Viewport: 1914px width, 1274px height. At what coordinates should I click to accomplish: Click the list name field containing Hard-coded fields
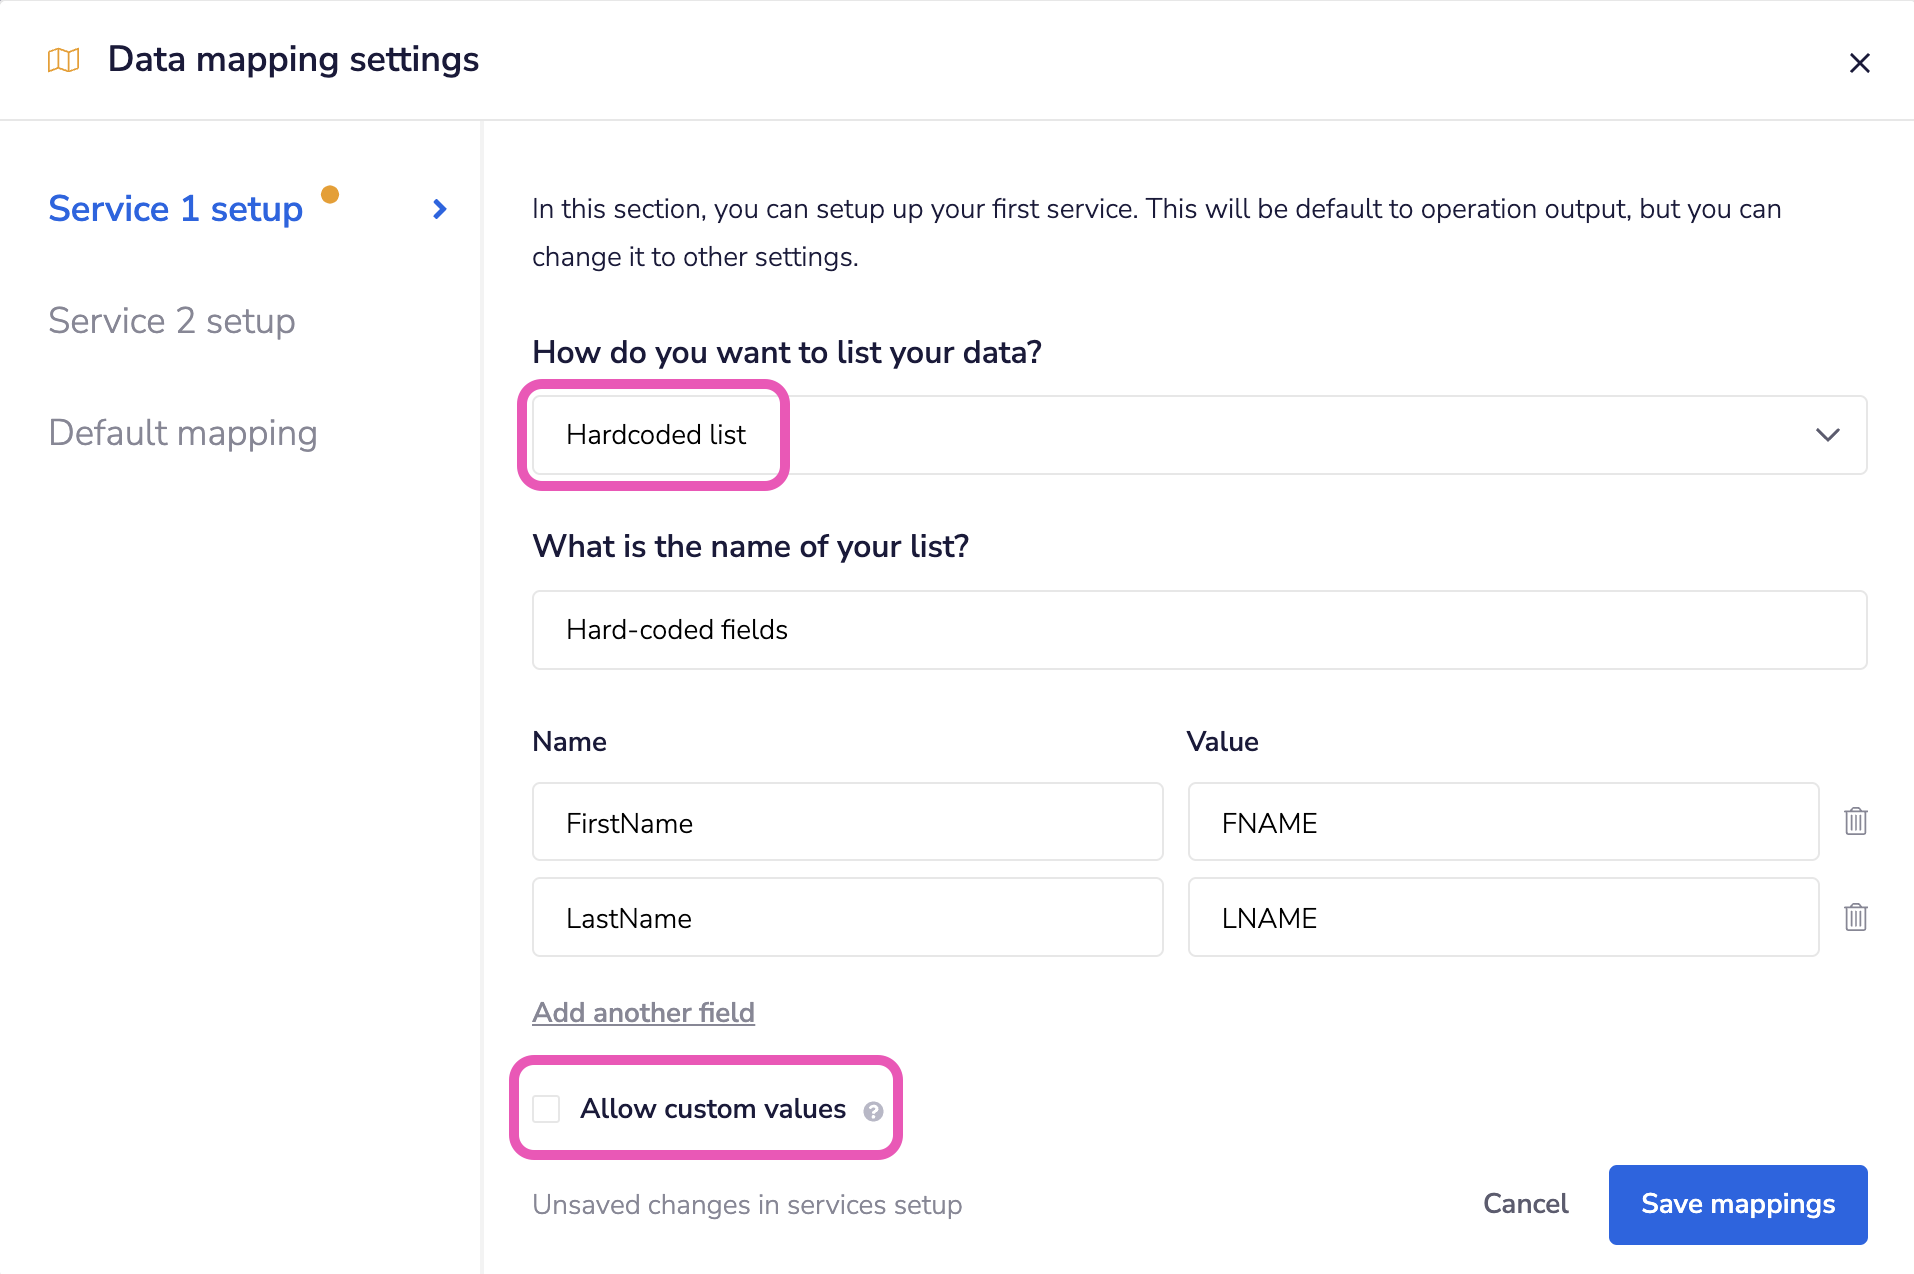click(x=1199, y=630)
